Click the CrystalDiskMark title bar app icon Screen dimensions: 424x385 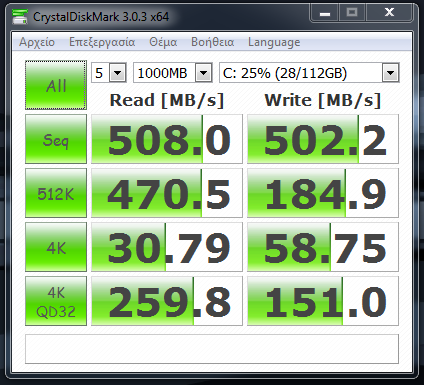[x=20, y=17]
